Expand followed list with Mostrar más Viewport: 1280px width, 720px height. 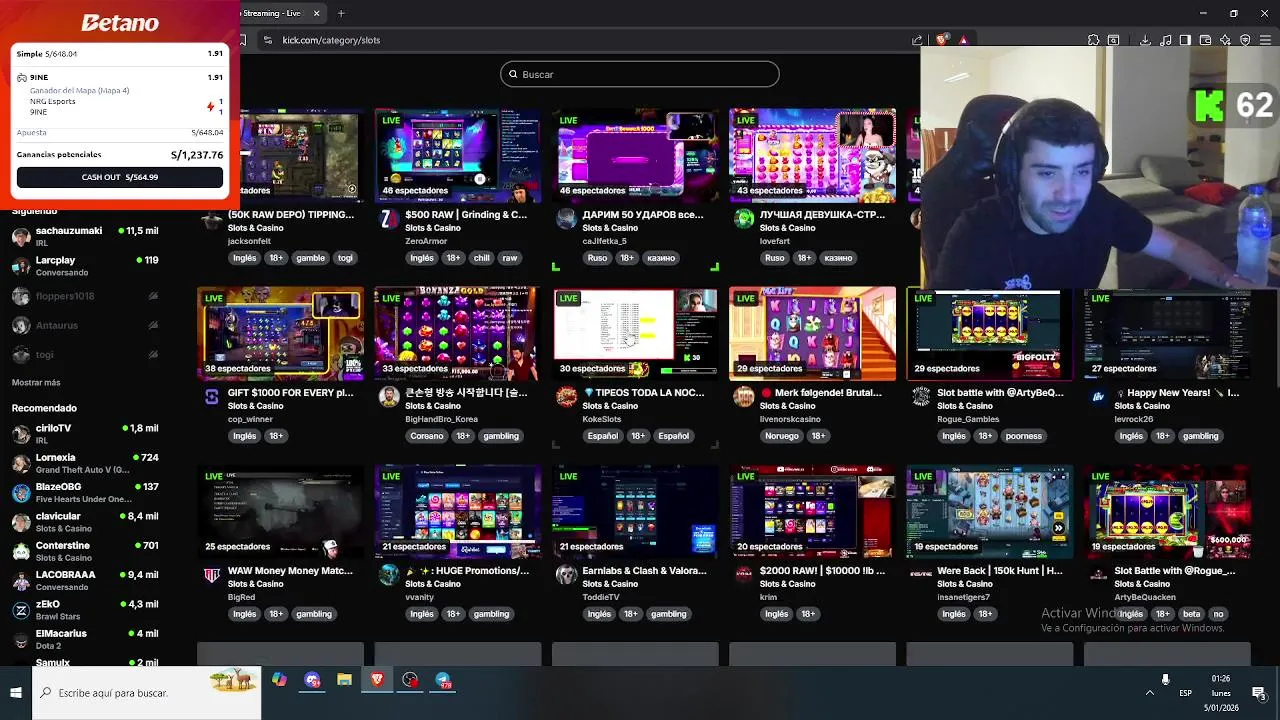(x=36, y=382)
